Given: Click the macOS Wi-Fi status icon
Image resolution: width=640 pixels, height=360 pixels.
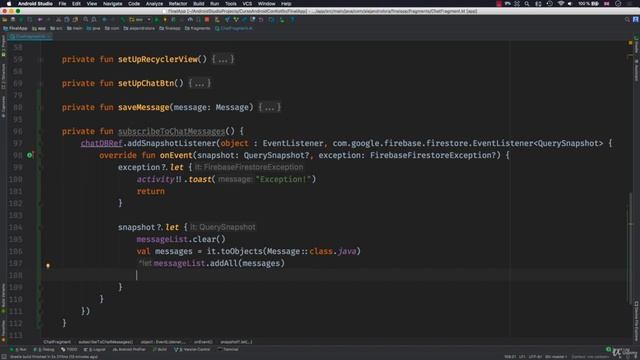Looking at the screenshot, I should [x=561, y=4].
